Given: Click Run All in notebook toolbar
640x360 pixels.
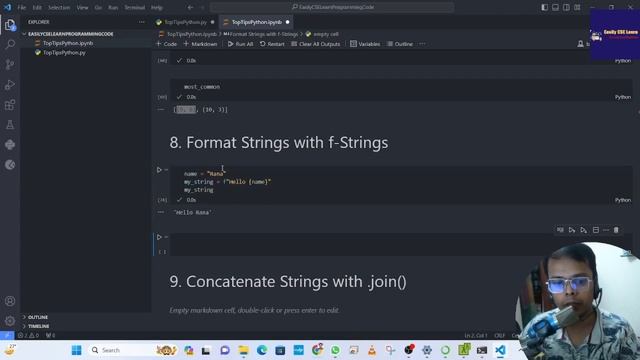Looking at the screenshot, I should [240, 44].
